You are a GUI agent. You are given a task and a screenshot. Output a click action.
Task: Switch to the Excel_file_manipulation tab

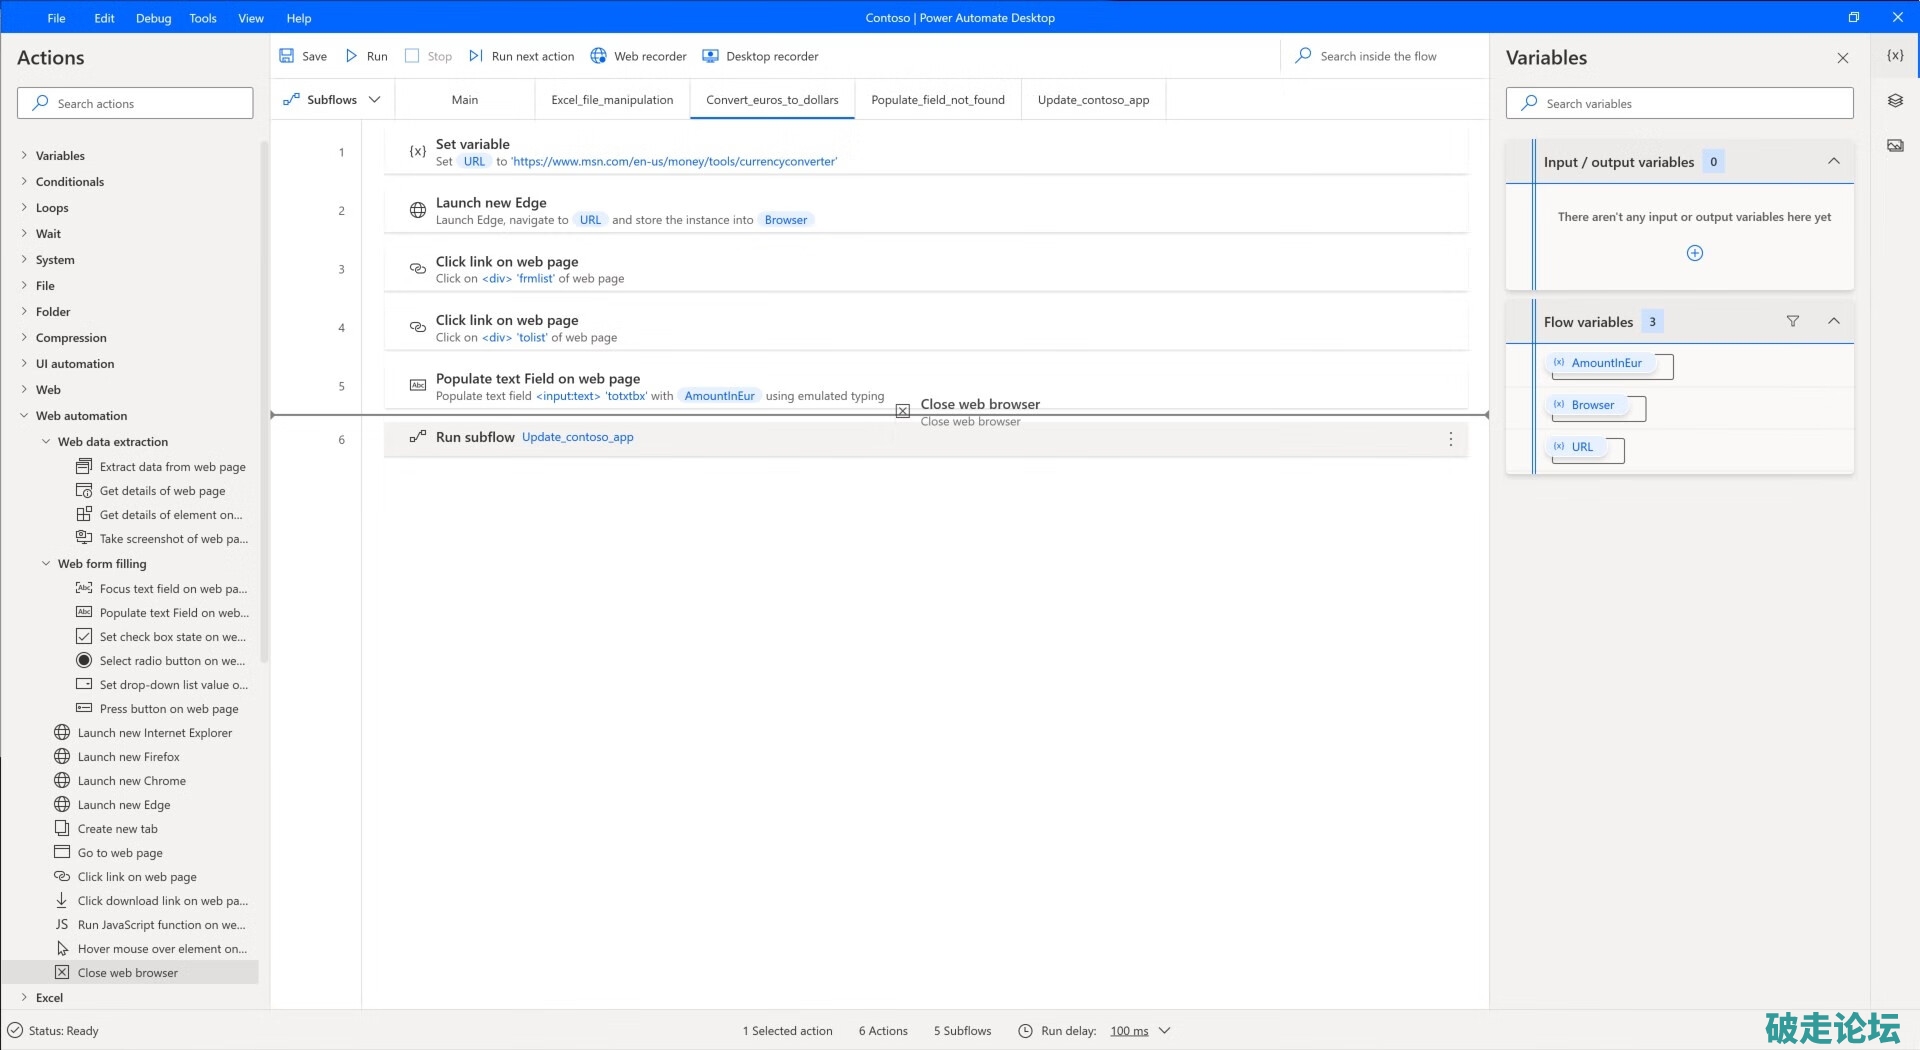coord(612,100)
